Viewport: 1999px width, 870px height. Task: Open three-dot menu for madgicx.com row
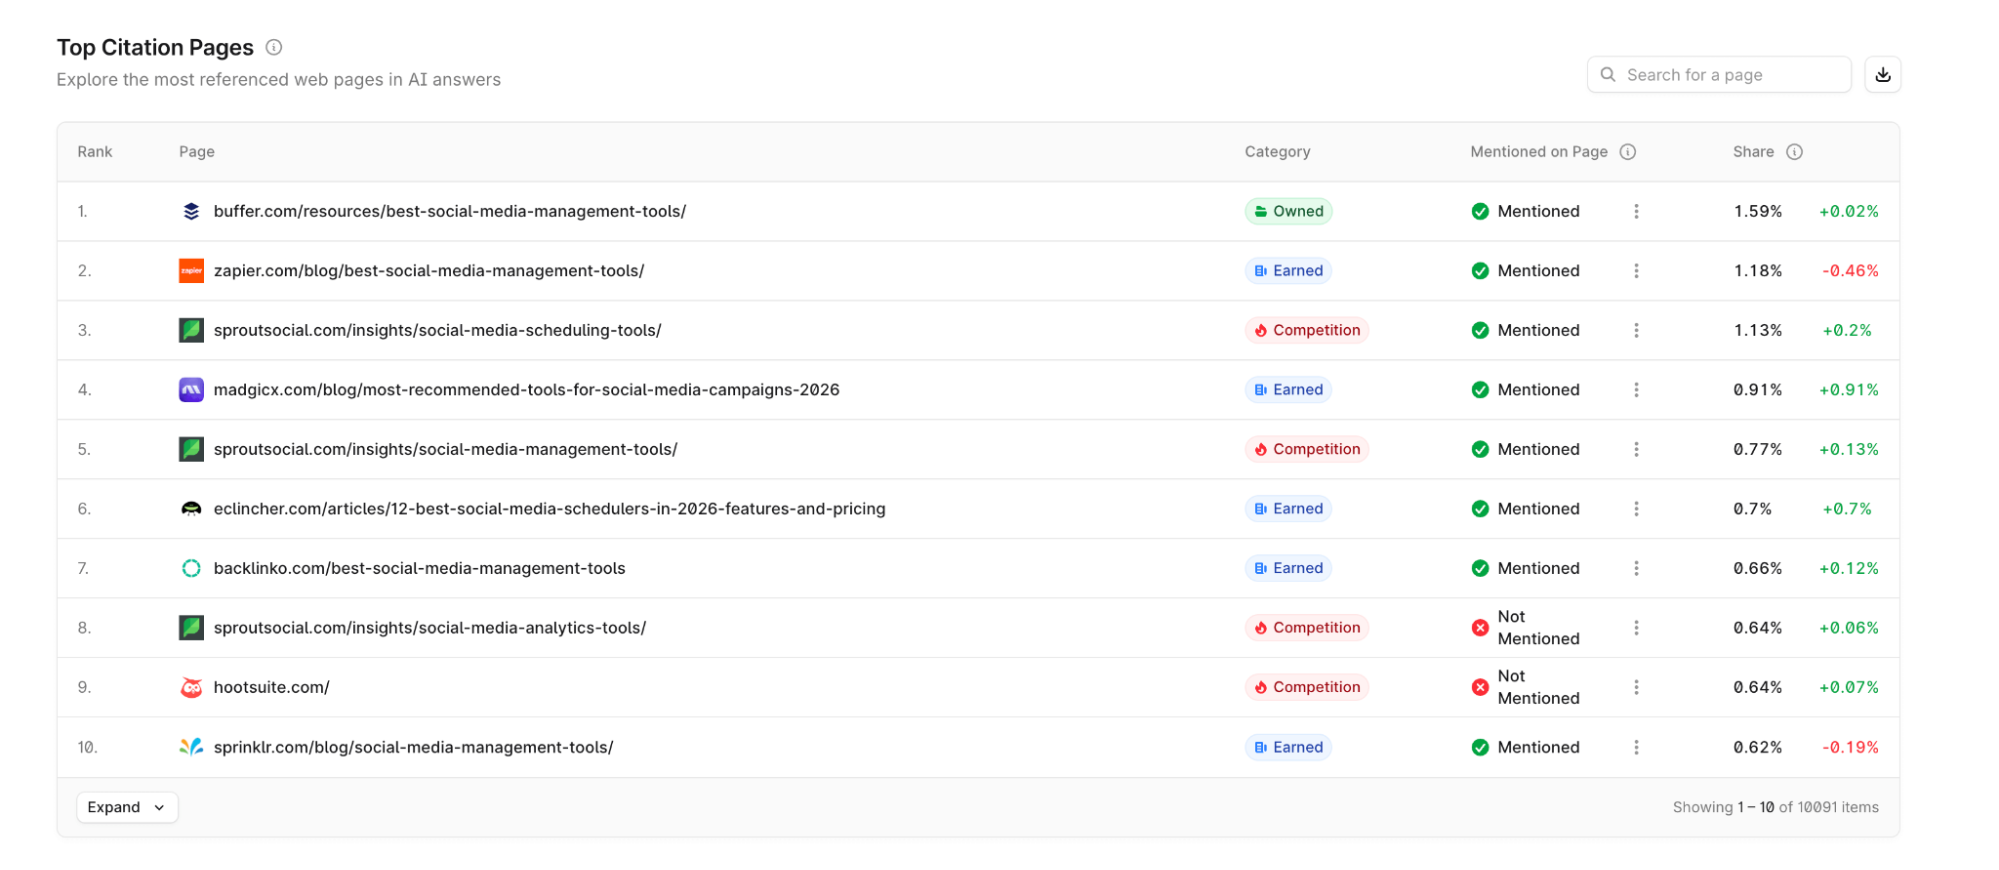tap(1636, 390)
